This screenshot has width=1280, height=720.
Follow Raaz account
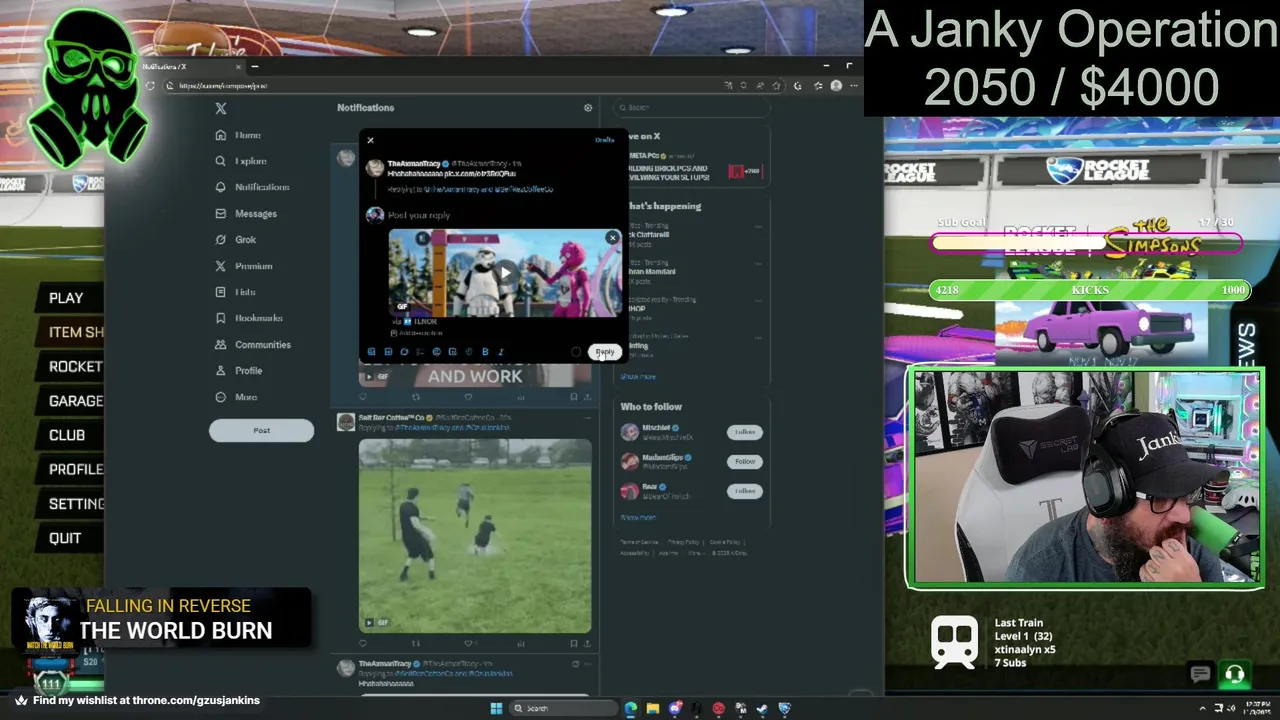pyautogui.click(x=745, y=491)
